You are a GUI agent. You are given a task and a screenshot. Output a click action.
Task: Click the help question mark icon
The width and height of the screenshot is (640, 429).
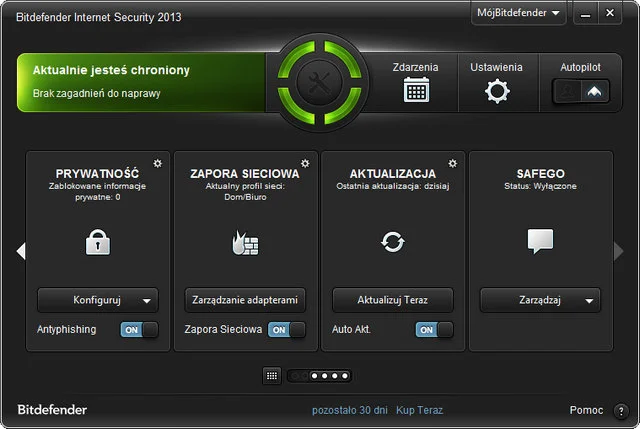[621, 411]
